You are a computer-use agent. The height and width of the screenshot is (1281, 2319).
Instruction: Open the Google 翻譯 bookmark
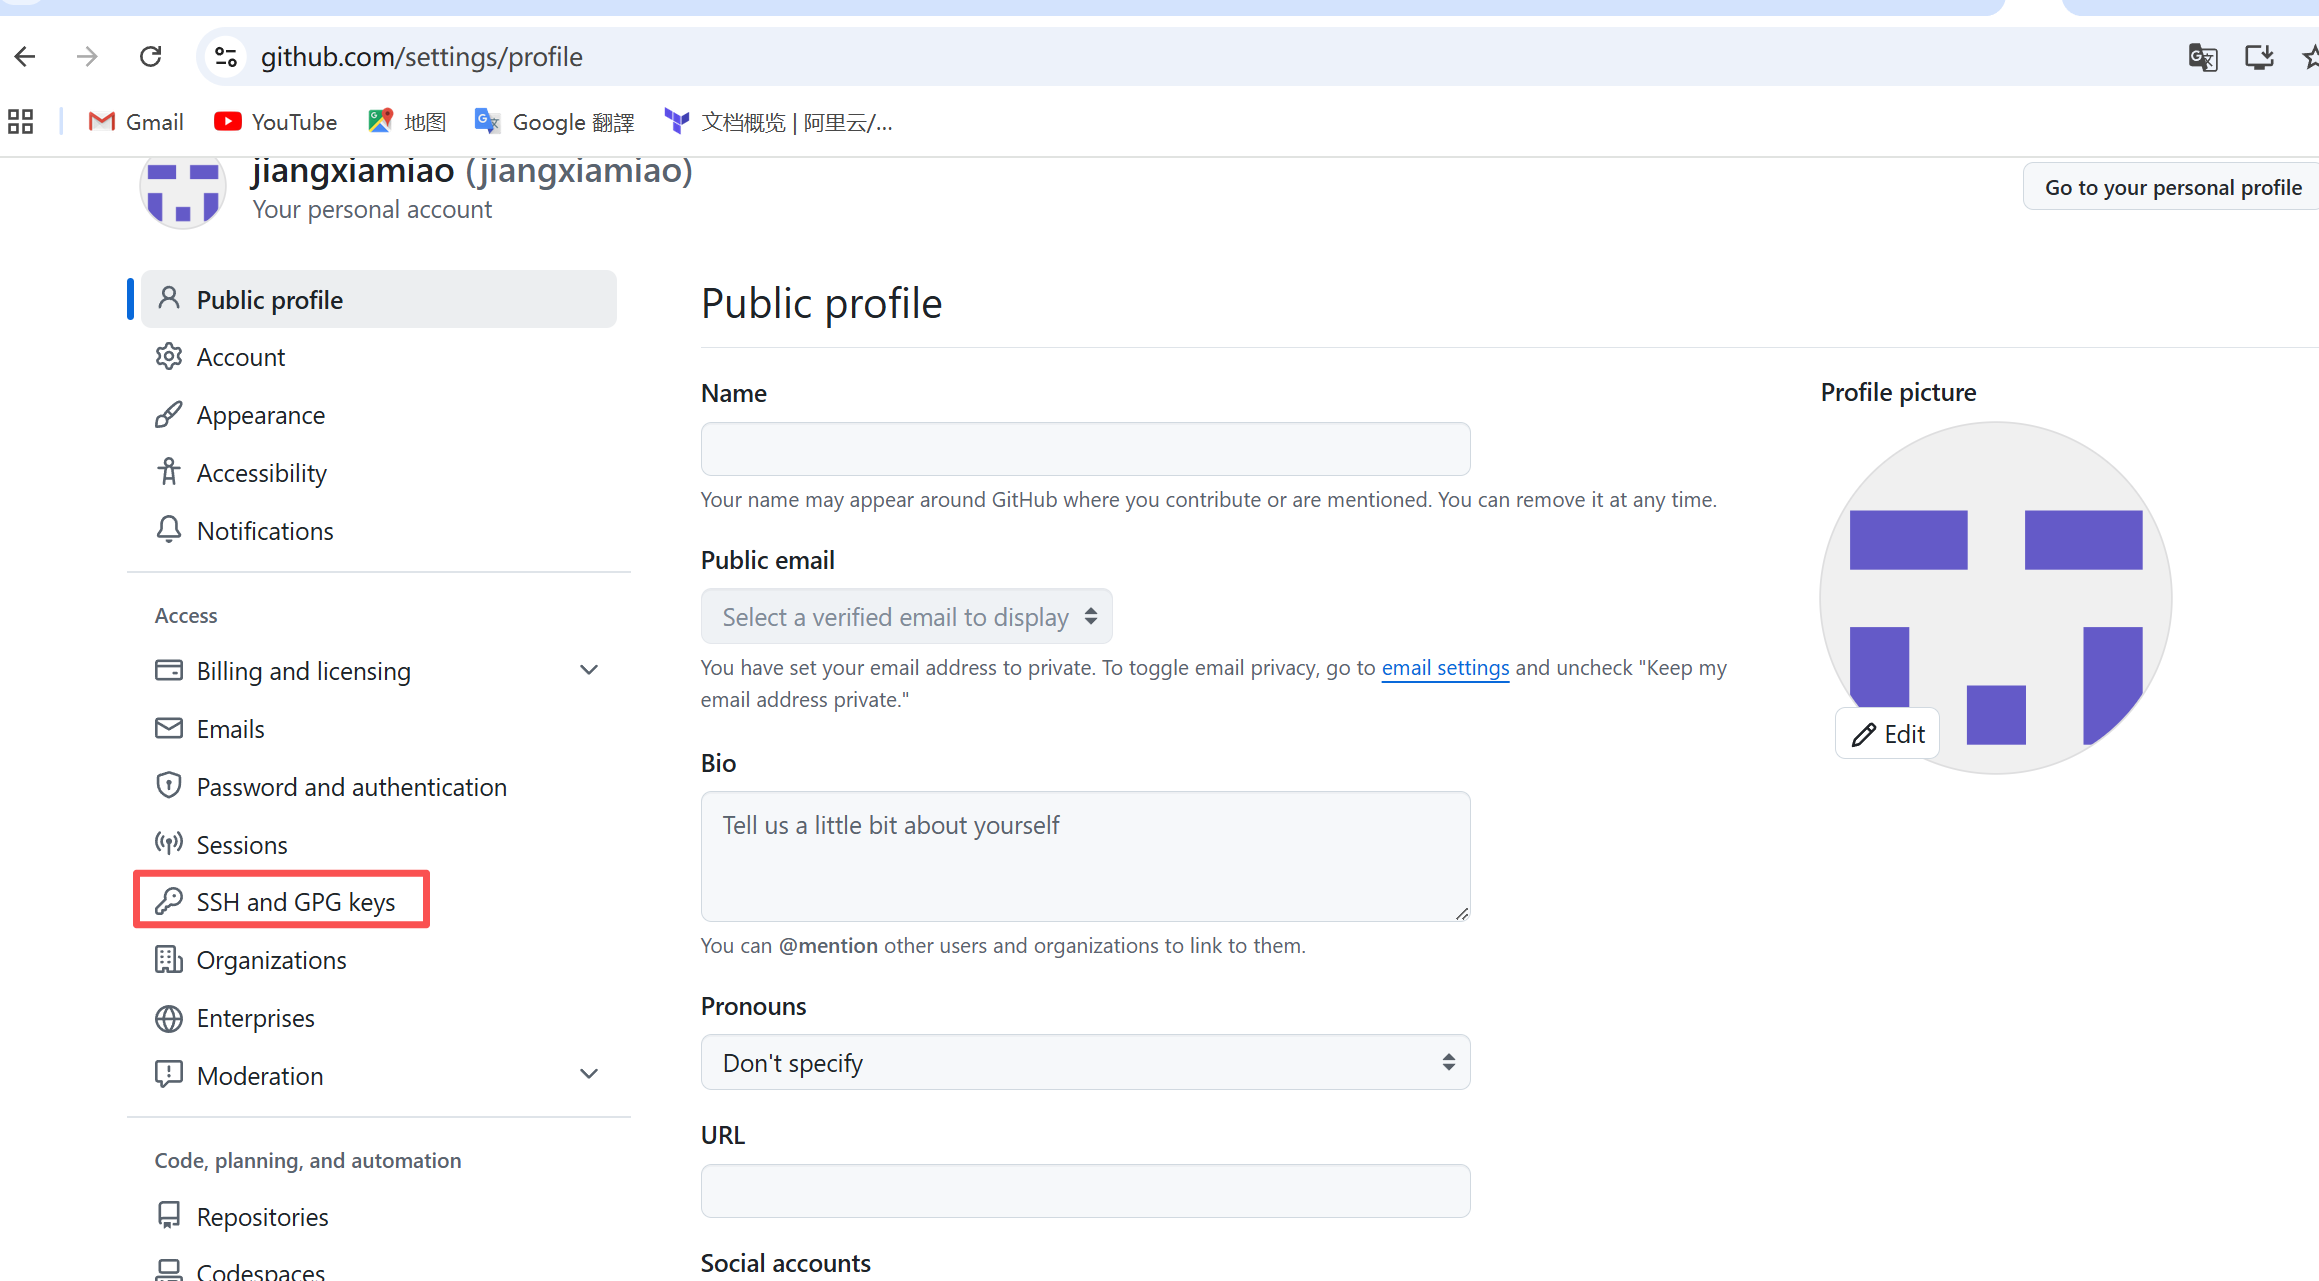click(x=555, y=122)
